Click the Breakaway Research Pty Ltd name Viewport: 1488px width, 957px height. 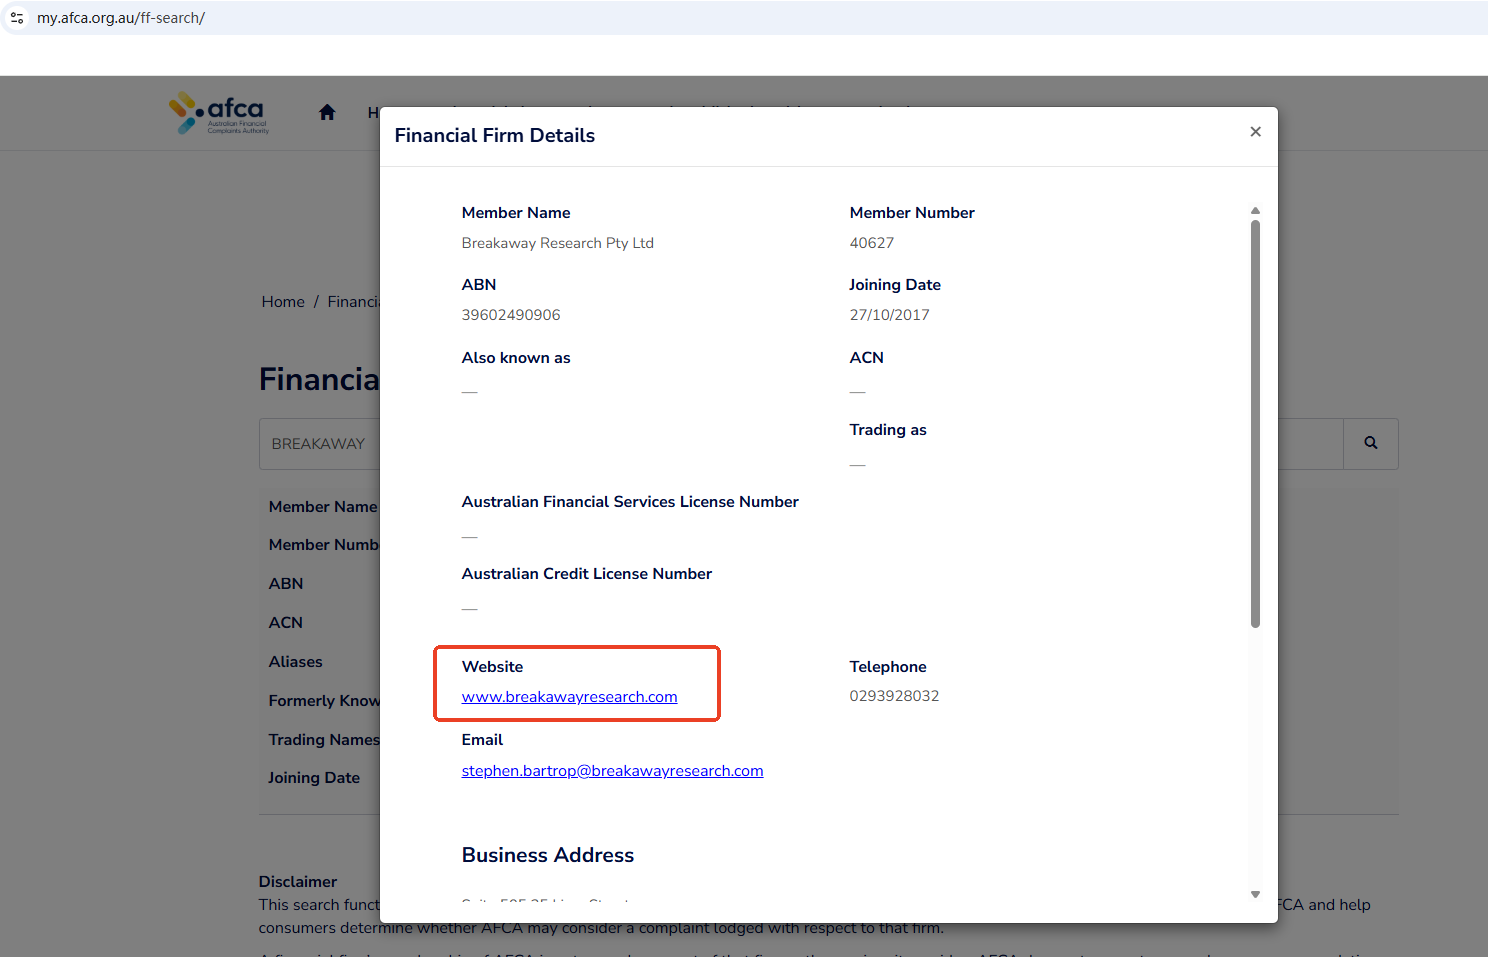557,243
